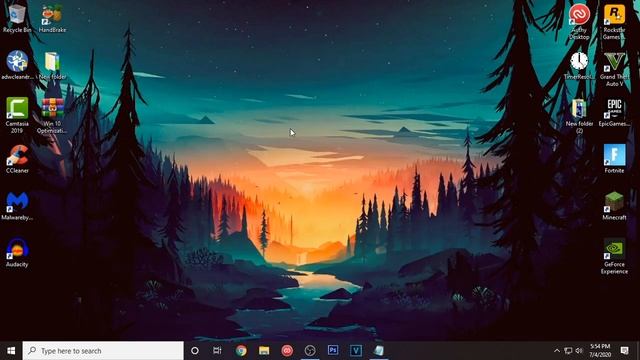This screenshot has height=360, width=640.
Task: Open Vegas Pro from the taskbar
Action: (356, 351)
